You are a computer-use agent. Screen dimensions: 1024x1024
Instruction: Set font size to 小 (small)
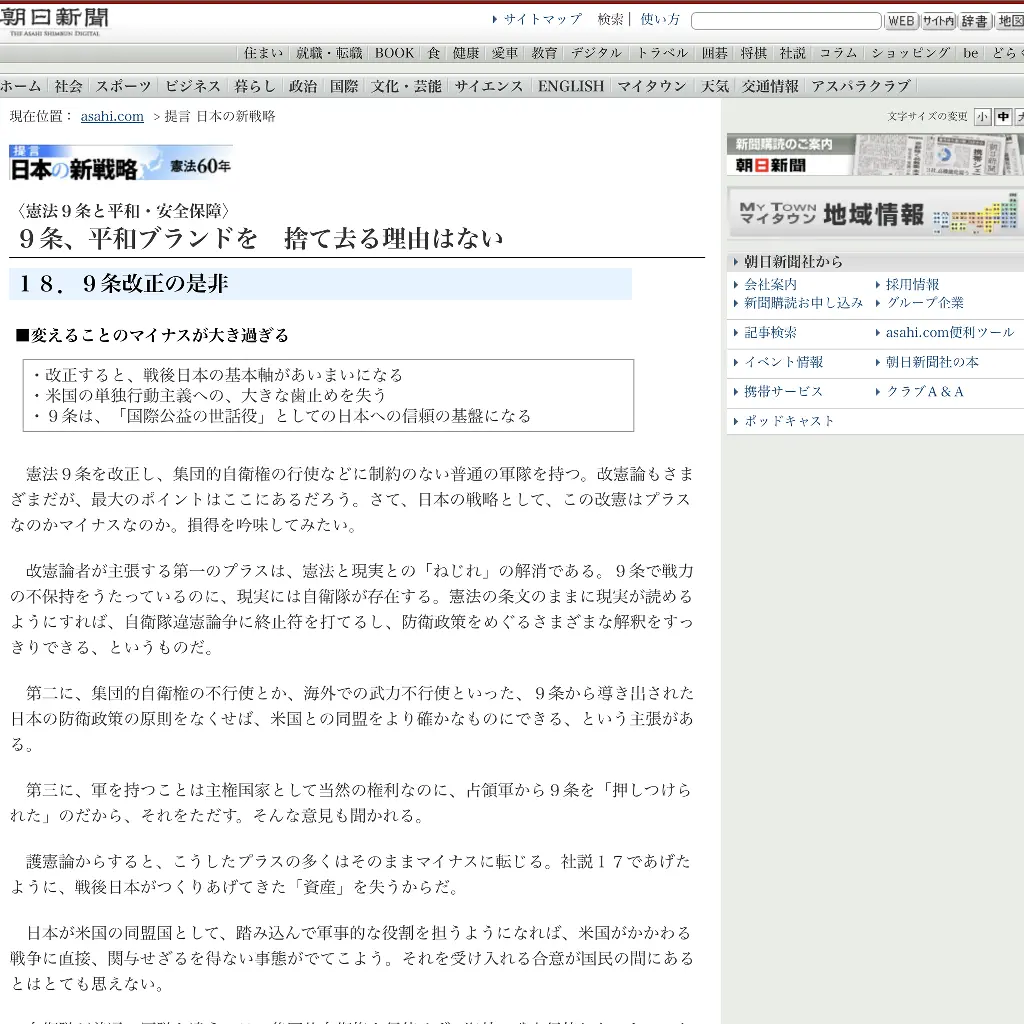(982, 116)
